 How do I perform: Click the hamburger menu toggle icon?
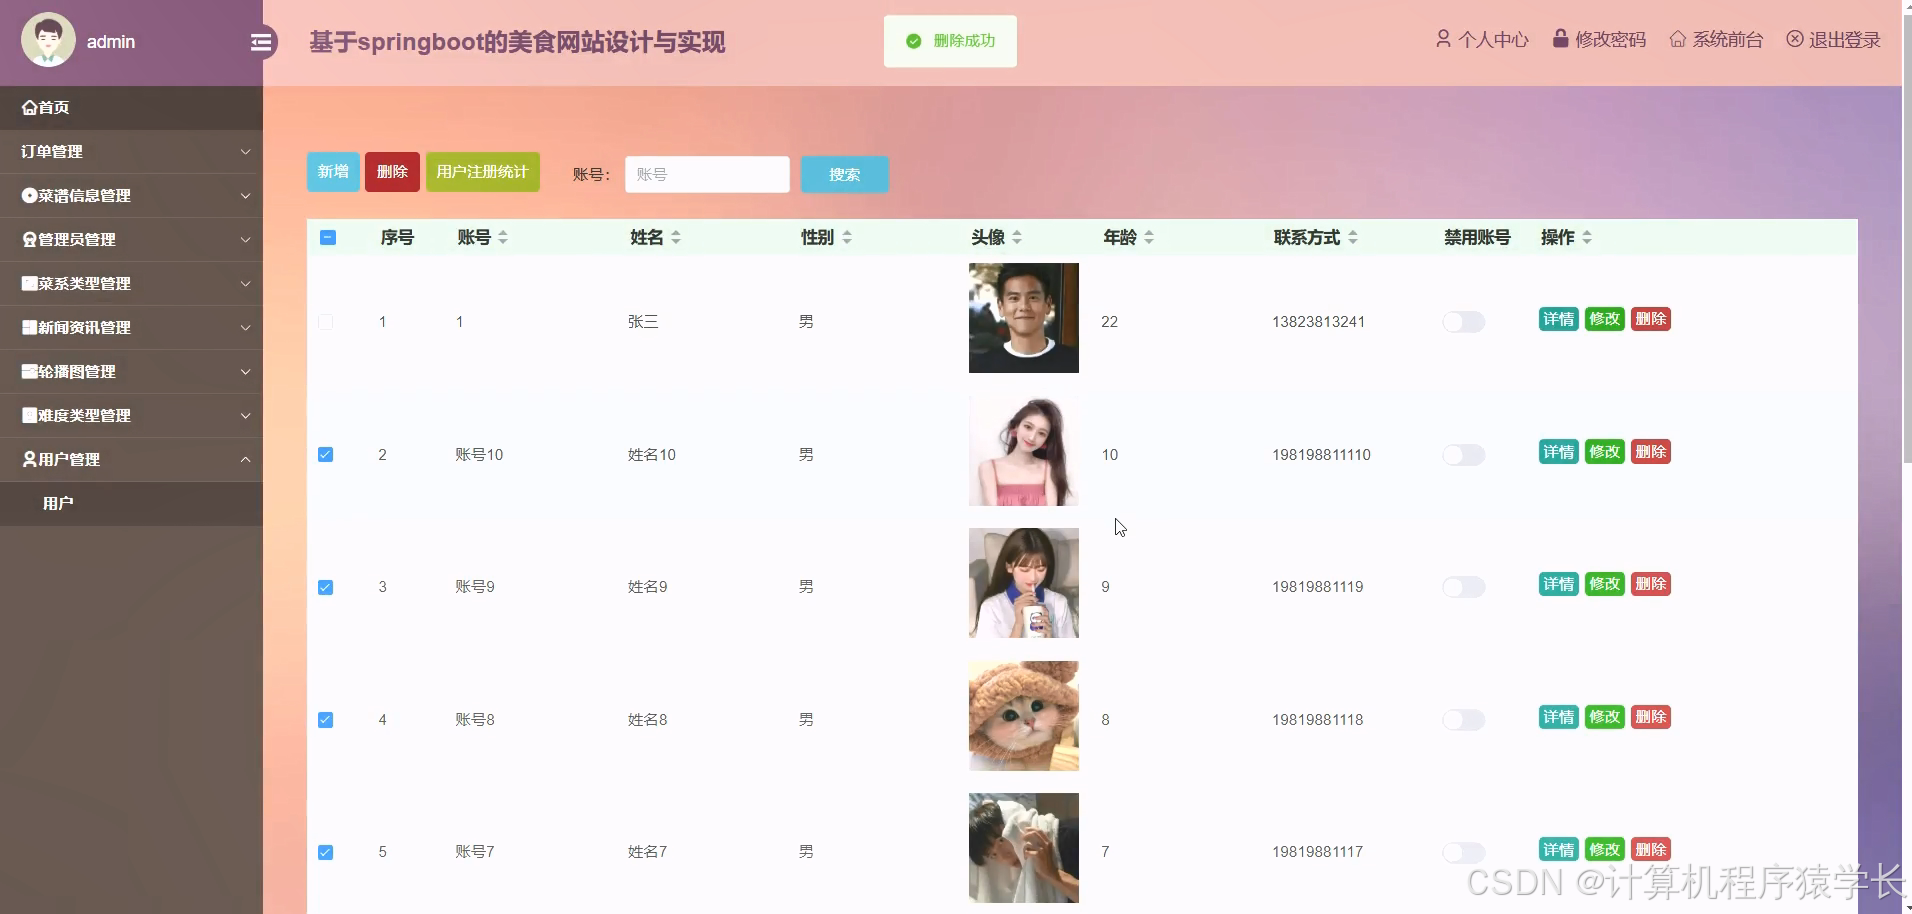coord(262,42)
